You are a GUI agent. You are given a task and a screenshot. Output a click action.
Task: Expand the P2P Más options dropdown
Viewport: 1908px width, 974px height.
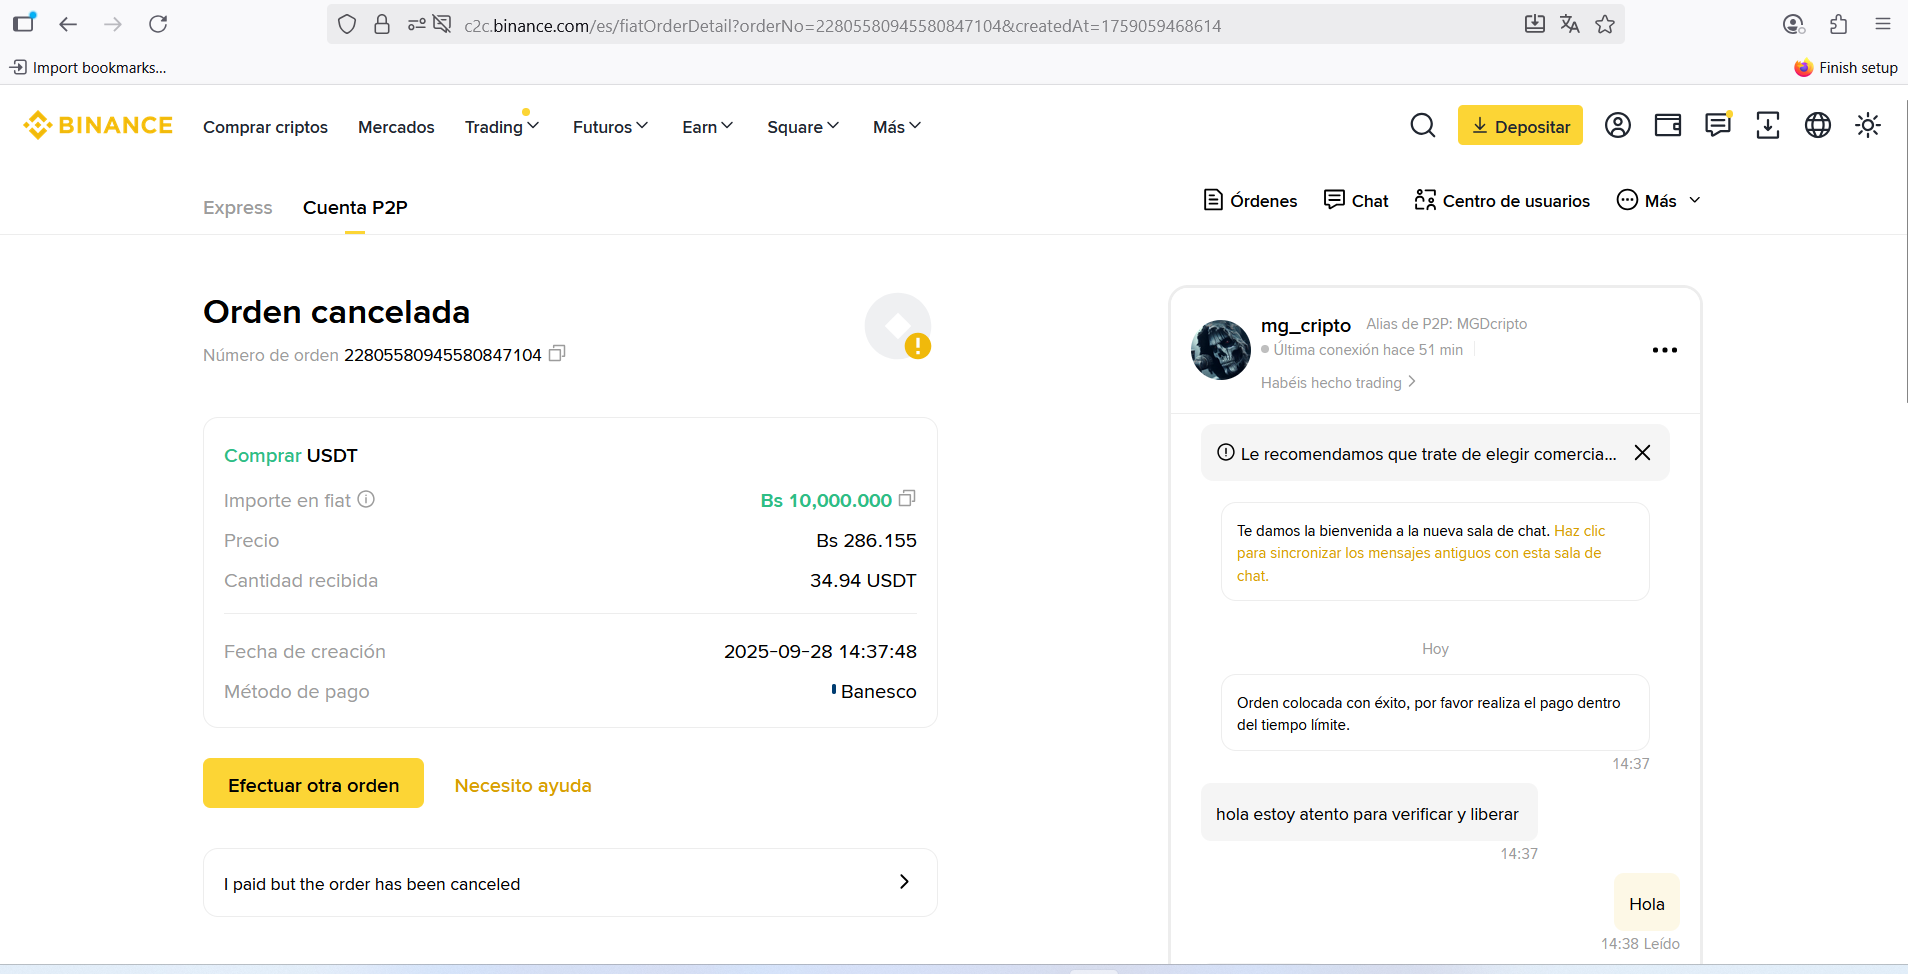pos(1659,201)
